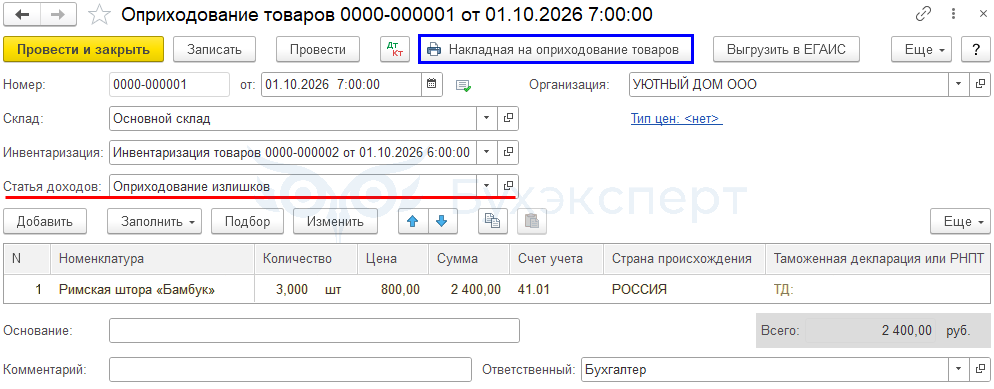
Task: Open the Организация record form
Action: tap(979, 84)
